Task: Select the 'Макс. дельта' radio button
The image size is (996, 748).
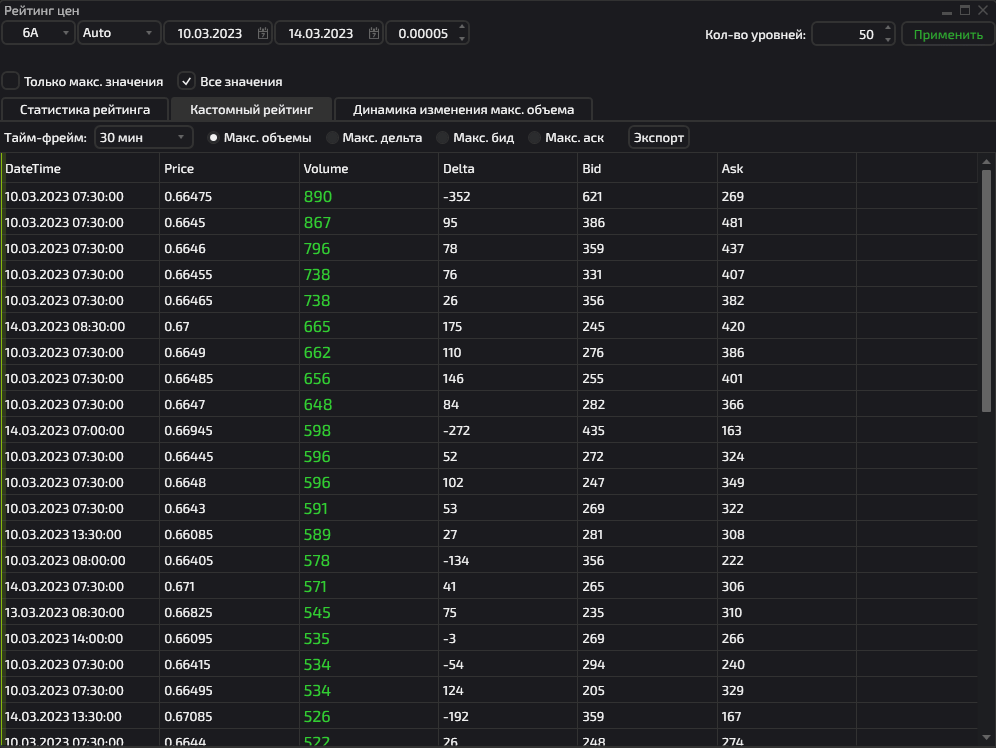Action: [332, 138]
